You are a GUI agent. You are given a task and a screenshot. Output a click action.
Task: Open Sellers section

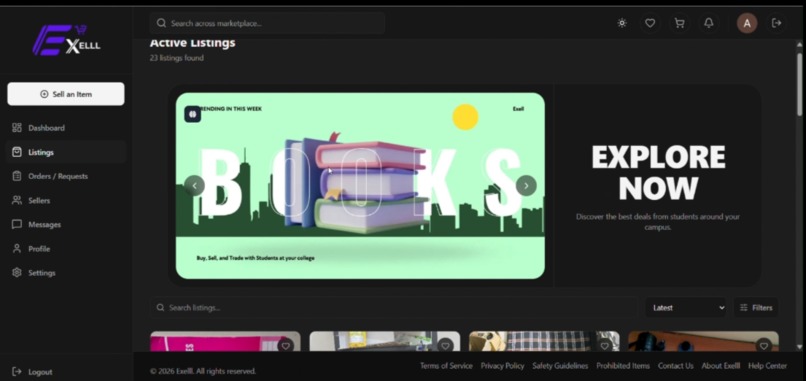(x=66, y=201)
